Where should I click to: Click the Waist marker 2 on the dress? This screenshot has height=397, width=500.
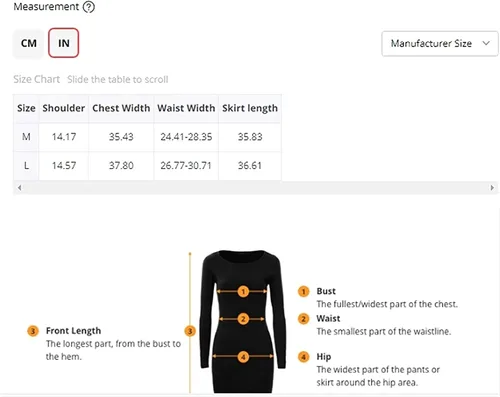click(x=243, y=319)
